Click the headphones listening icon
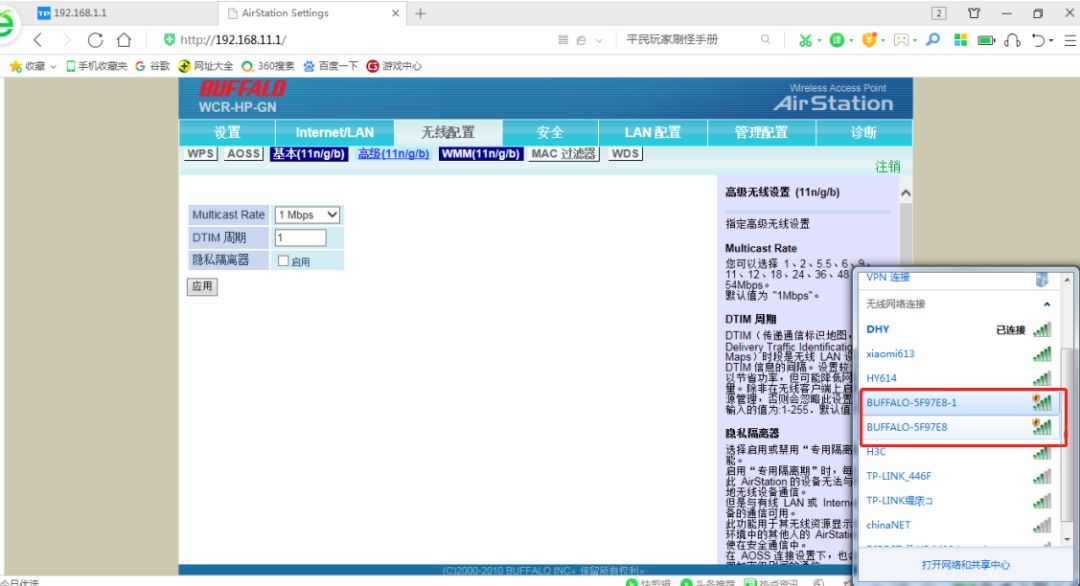This screenshot has height=586, width=1080. pos(1011,40)
